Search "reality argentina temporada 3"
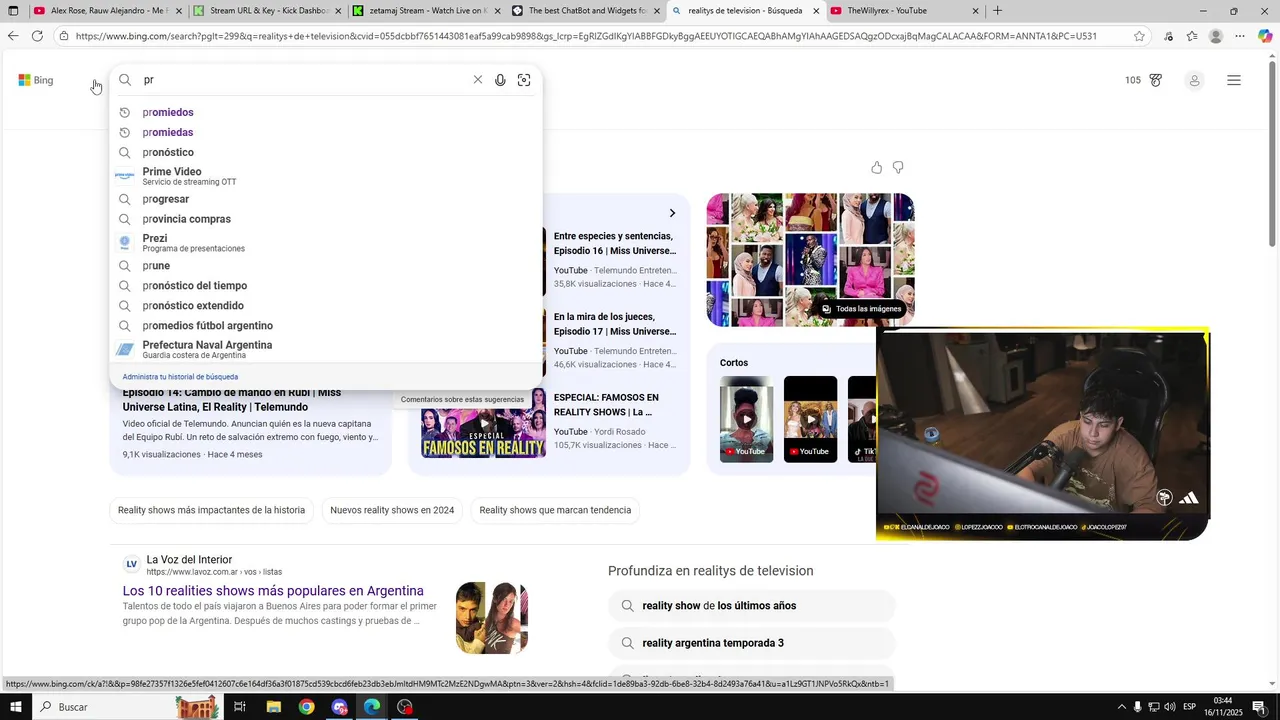 coord(752,643)
